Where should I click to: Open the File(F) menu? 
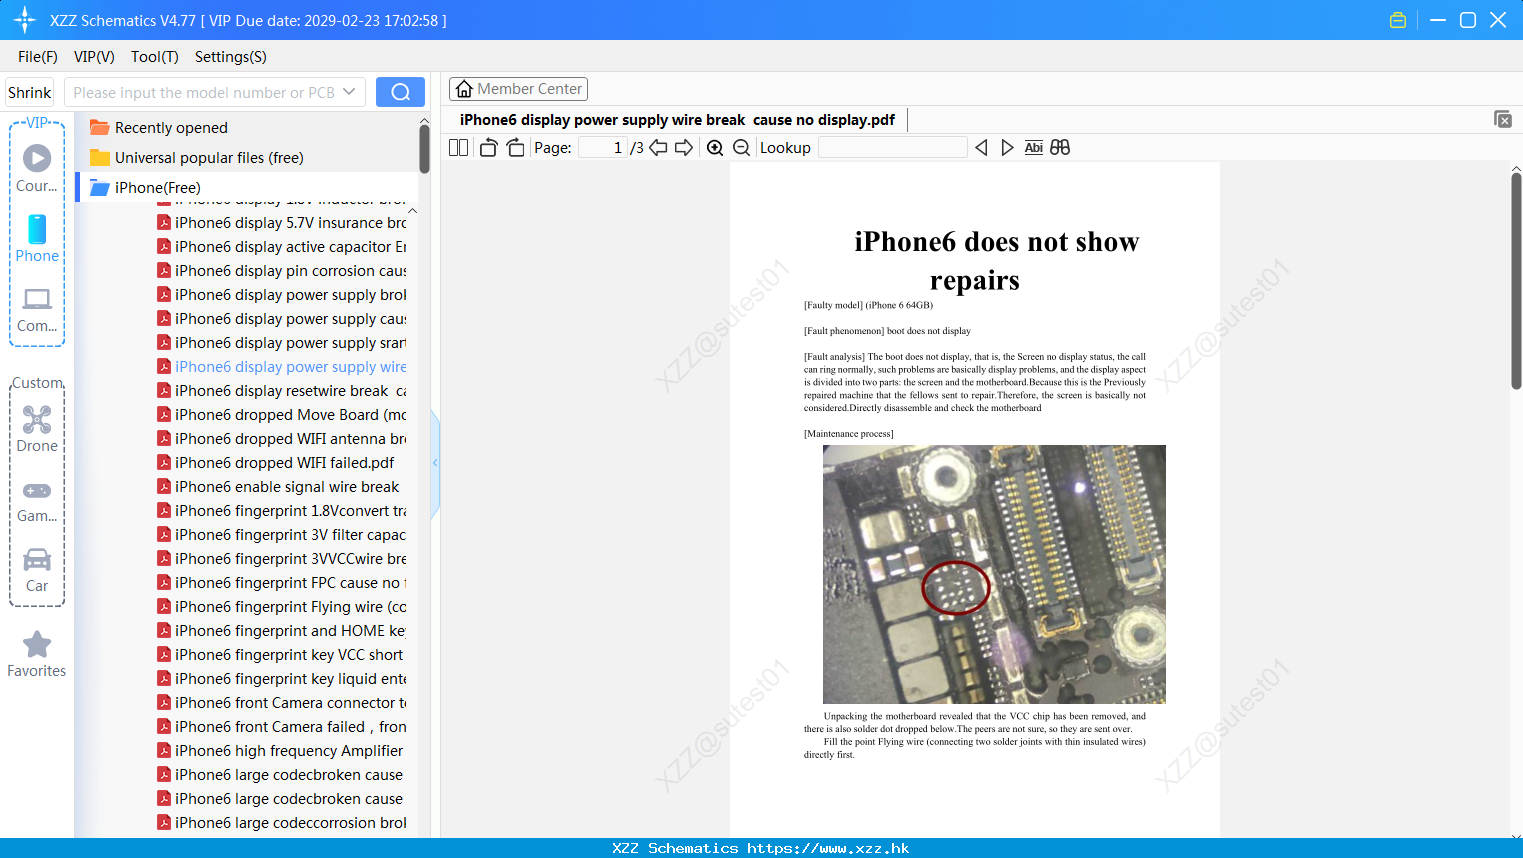(x=38, y=57)
